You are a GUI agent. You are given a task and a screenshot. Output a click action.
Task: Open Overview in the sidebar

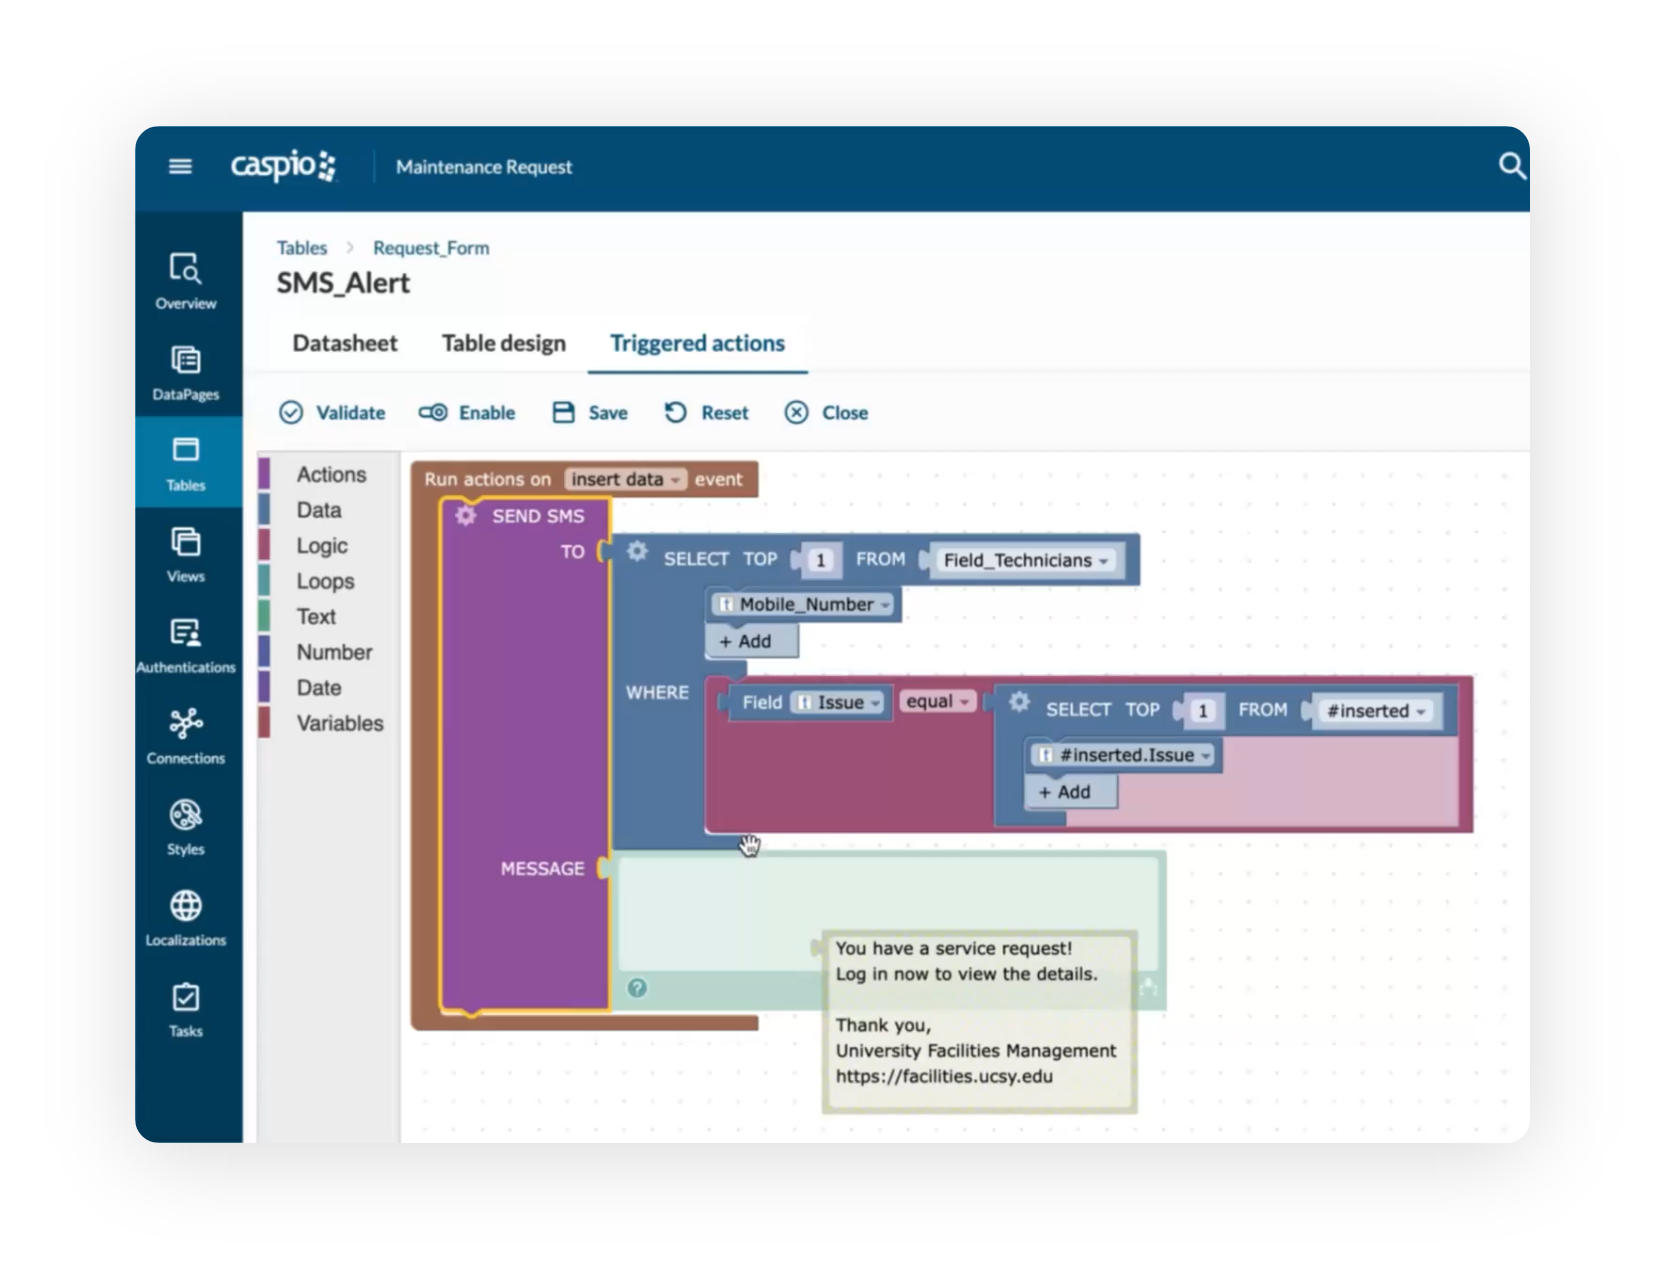[186, 281]
